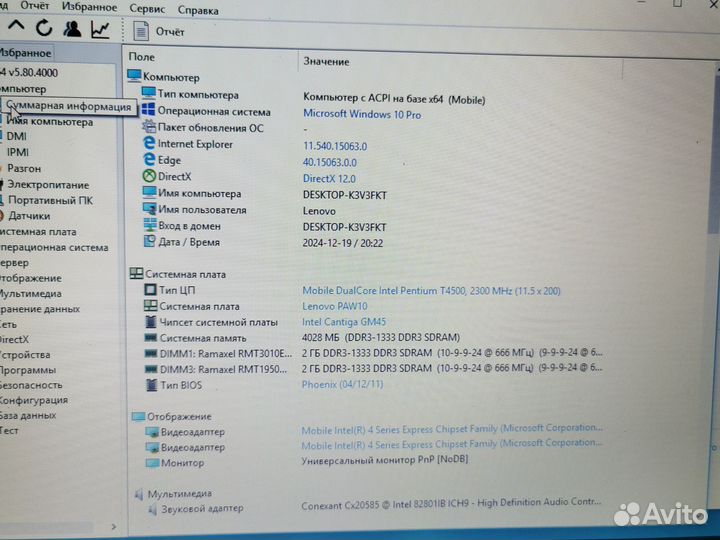Click the 2024-12-19 / 20:22 date value
Image resolution: width=720 pixels, height=540 pixels.
pos(343,243)
